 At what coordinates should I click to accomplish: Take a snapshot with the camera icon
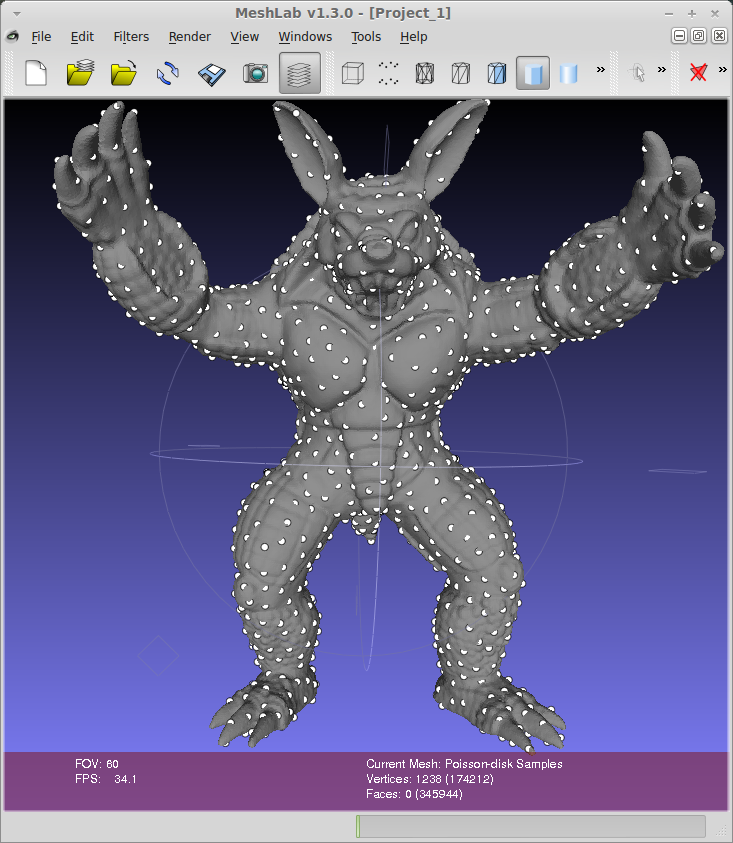256,73
